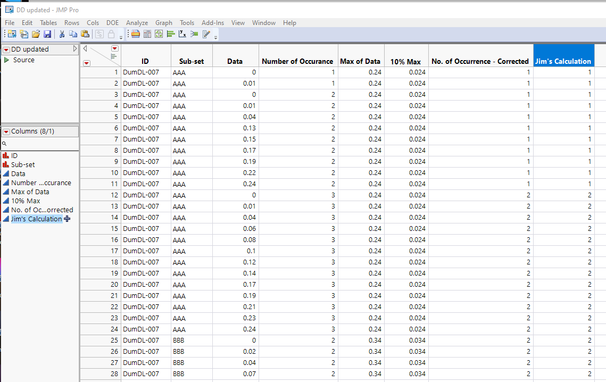Open the Add-Ins menu
The height and width of the screenshot is (382, 606).
click(x=213, y=23)
